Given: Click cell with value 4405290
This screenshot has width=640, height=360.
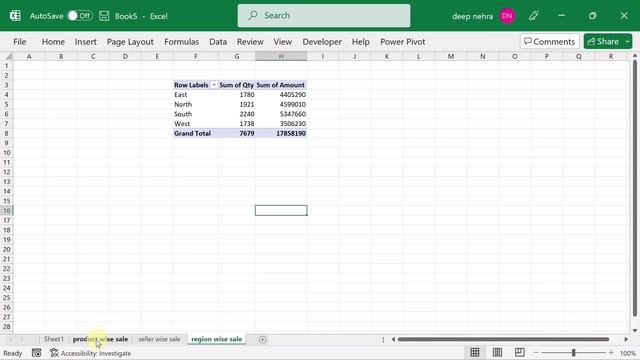Looking at the screenshot, I should tap(281, 95).
